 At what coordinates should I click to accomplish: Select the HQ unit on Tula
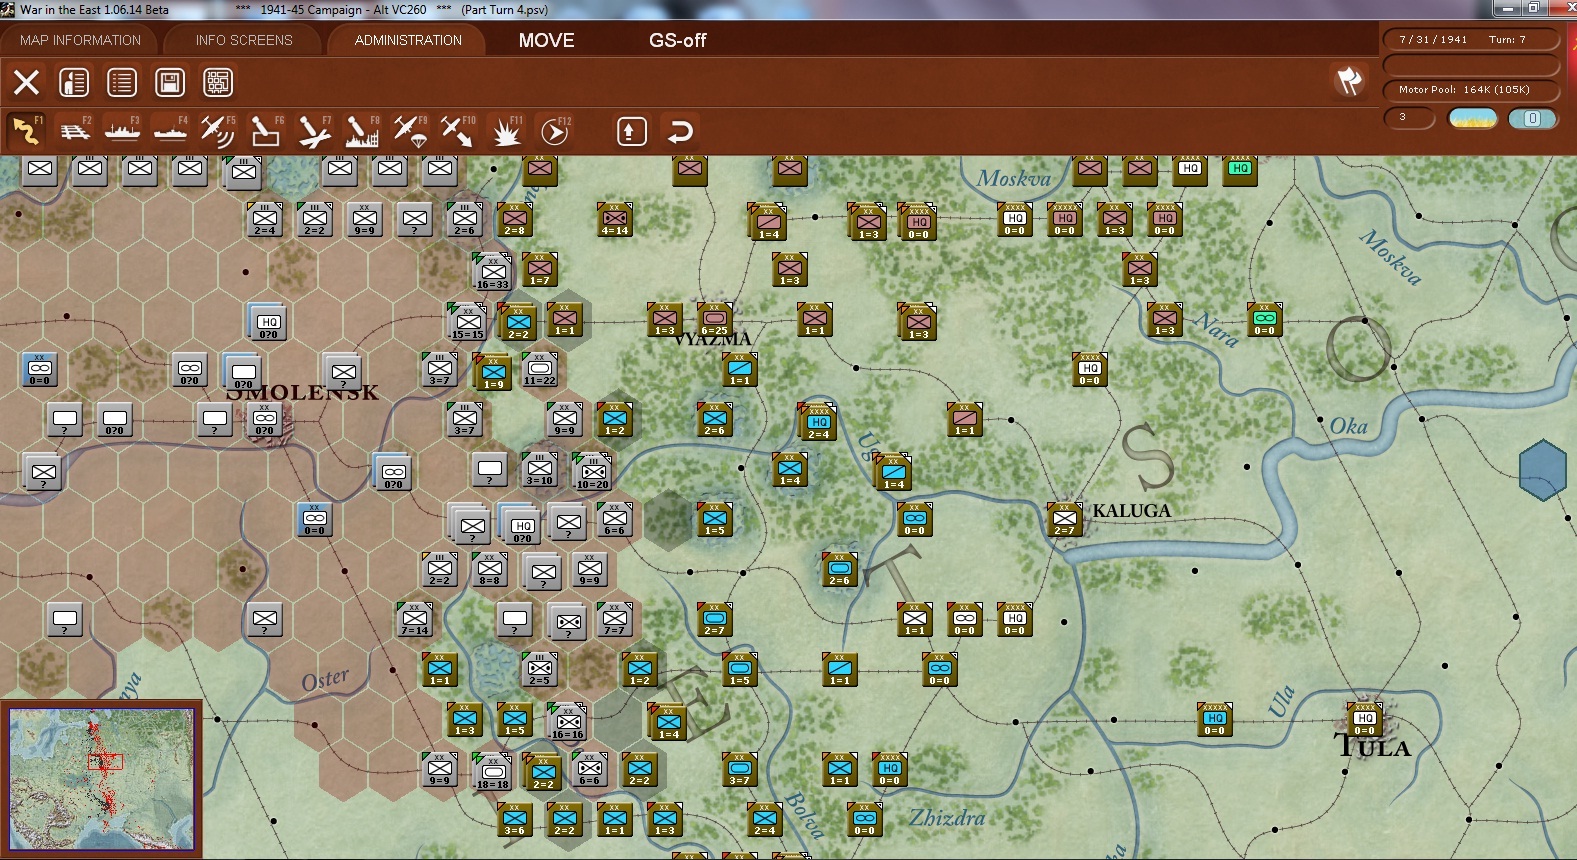tap(1365, 719)
